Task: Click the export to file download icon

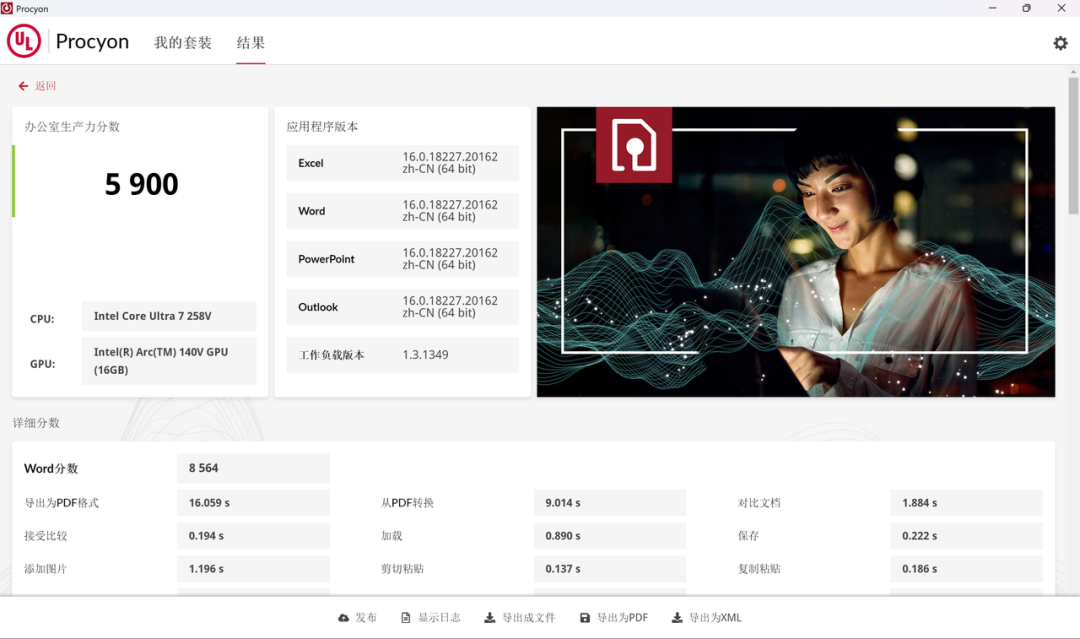Action: (x=490, y=618)
